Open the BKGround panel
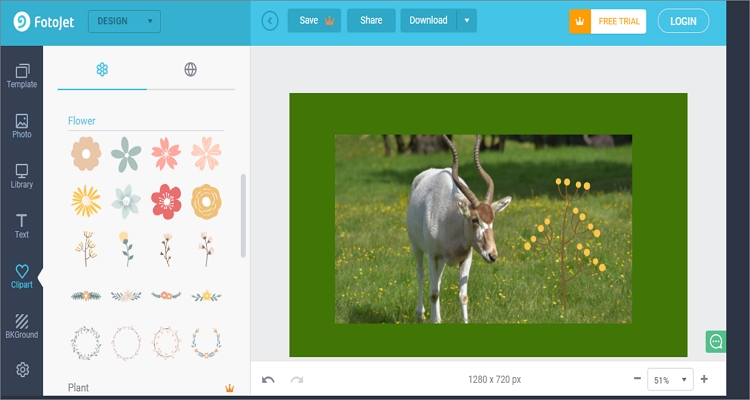Image resolution: width=750 pixels, height=400 pixels. pyautogui.click(x=22, y=326)
